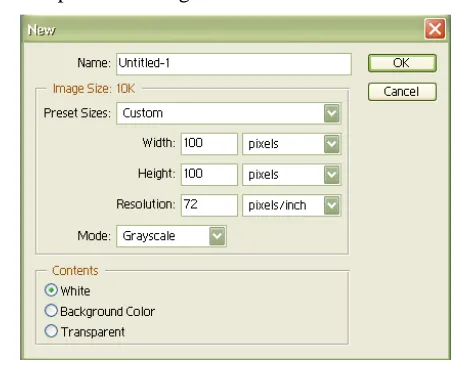
Task: Click the Custom preset combo box
Action: (228, 113)
